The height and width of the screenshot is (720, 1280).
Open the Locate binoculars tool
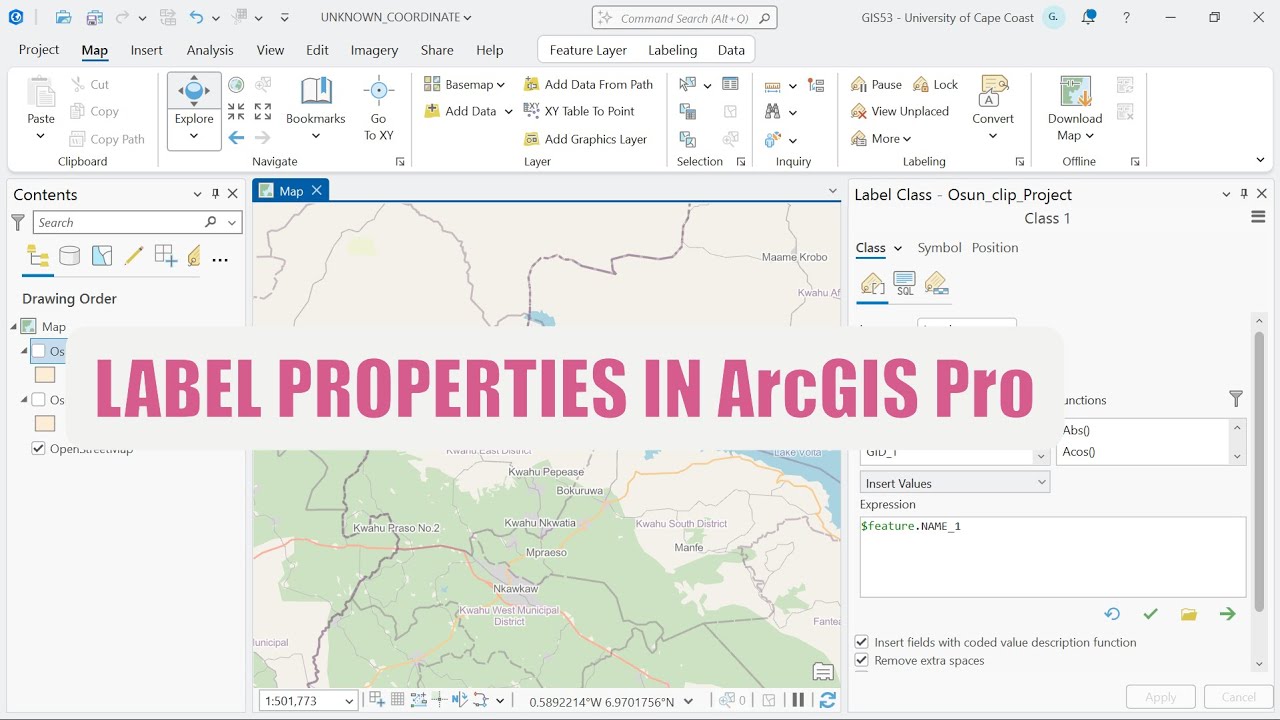click(772, 112)
